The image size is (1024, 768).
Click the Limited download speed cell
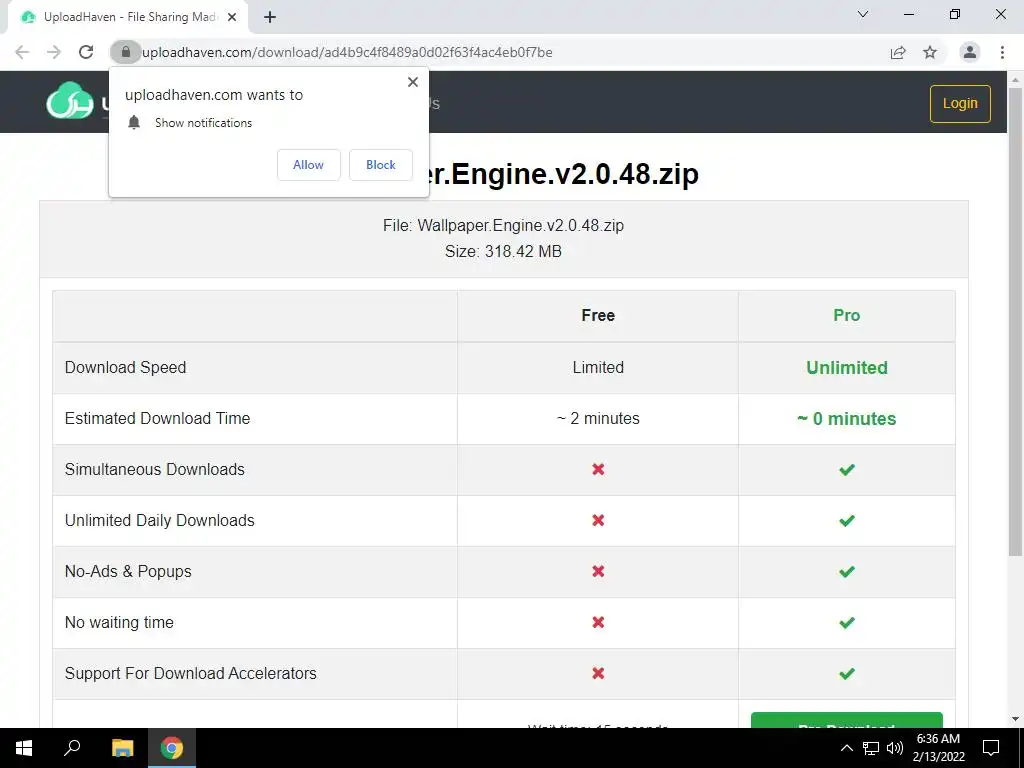click(598, 368)
